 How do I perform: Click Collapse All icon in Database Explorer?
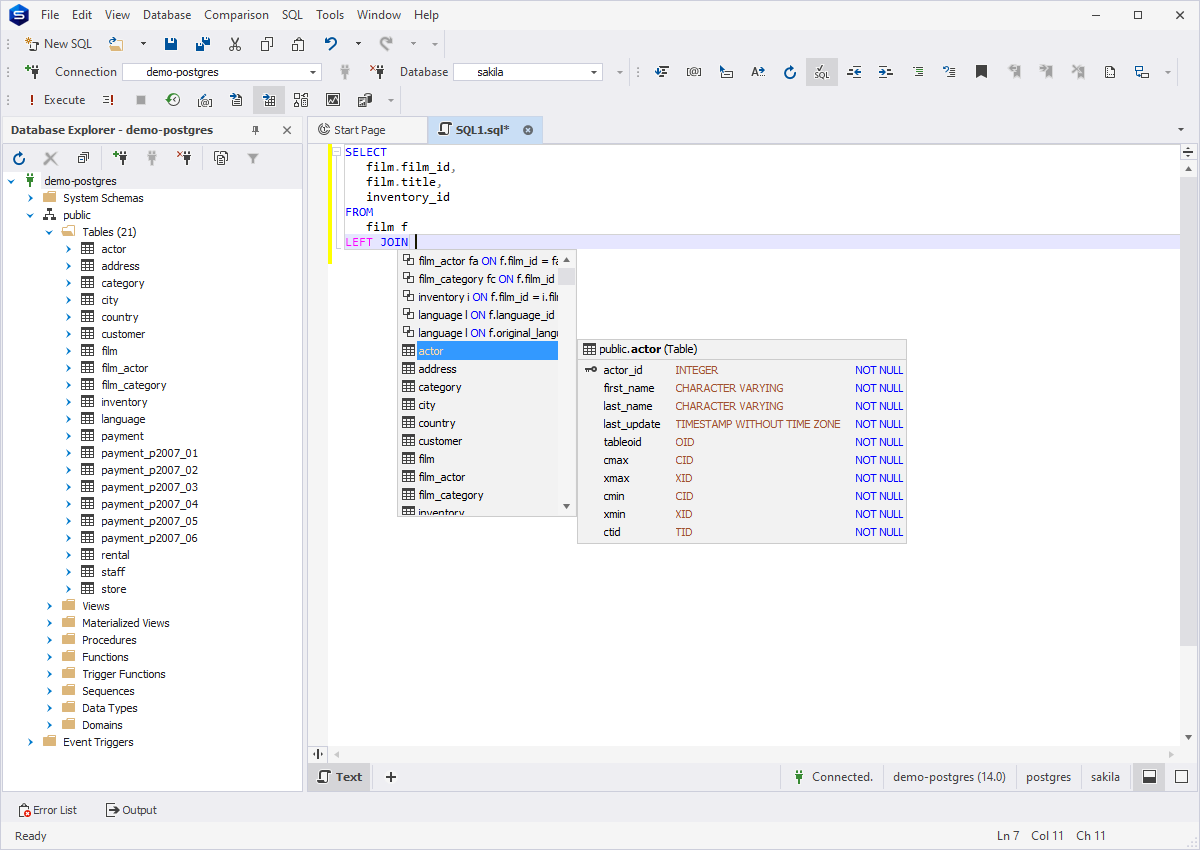click(83, 158)
